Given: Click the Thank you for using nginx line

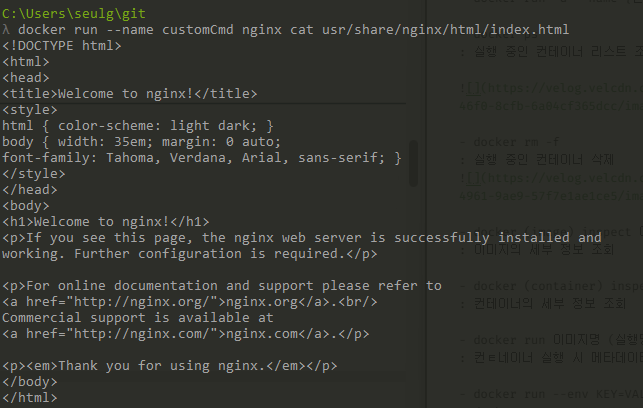Looking at the screenshot, I should [x=170, y=365].
